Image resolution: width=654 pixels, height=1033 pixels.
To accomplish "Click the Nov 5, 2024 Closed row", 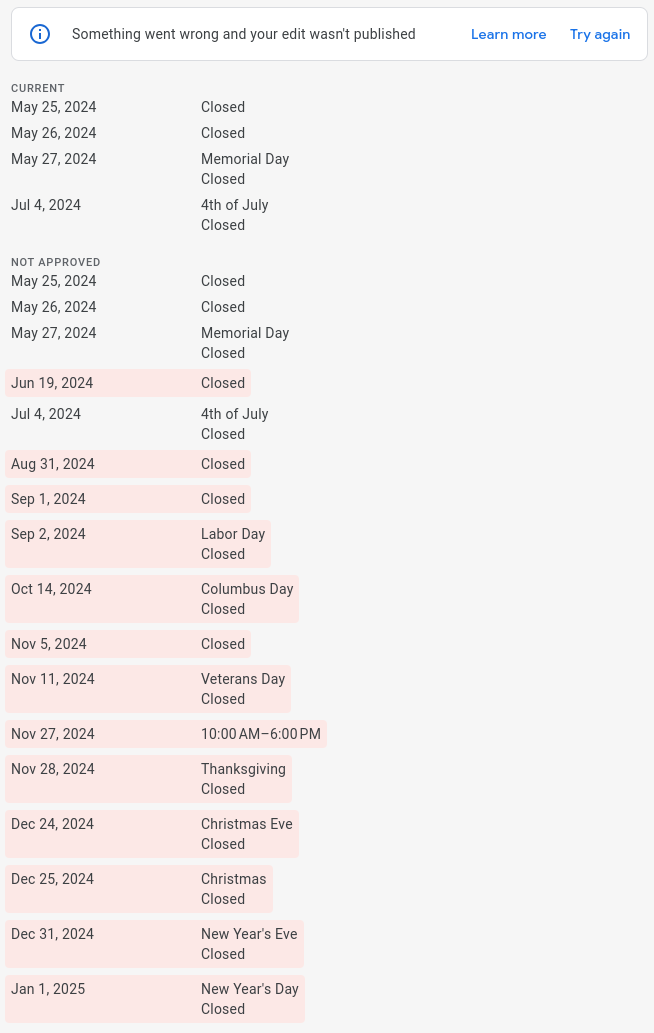I will pyautogui.click(x=128, y=644).
